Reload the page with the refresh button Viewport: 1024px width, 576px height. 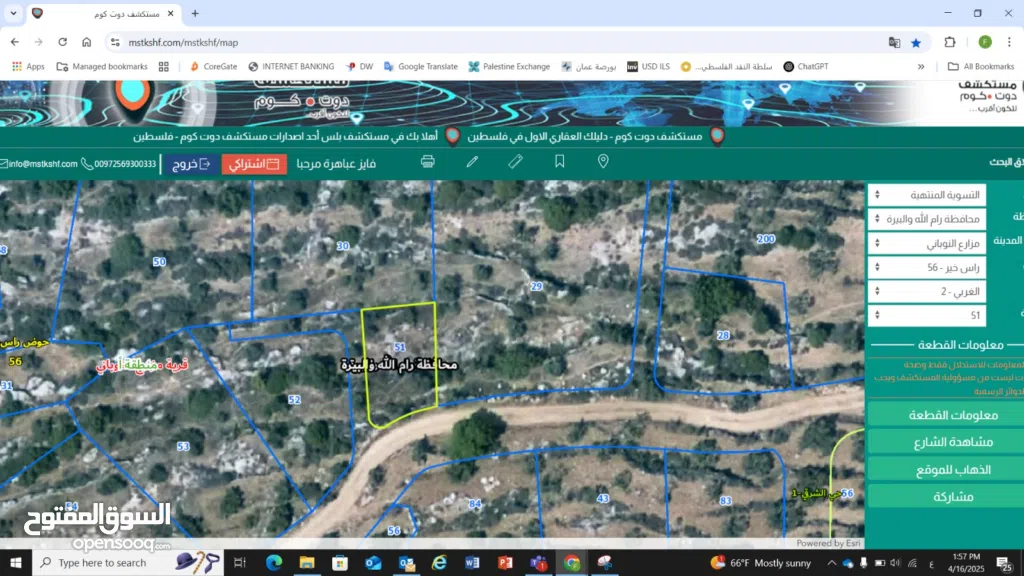pos(63,42)
